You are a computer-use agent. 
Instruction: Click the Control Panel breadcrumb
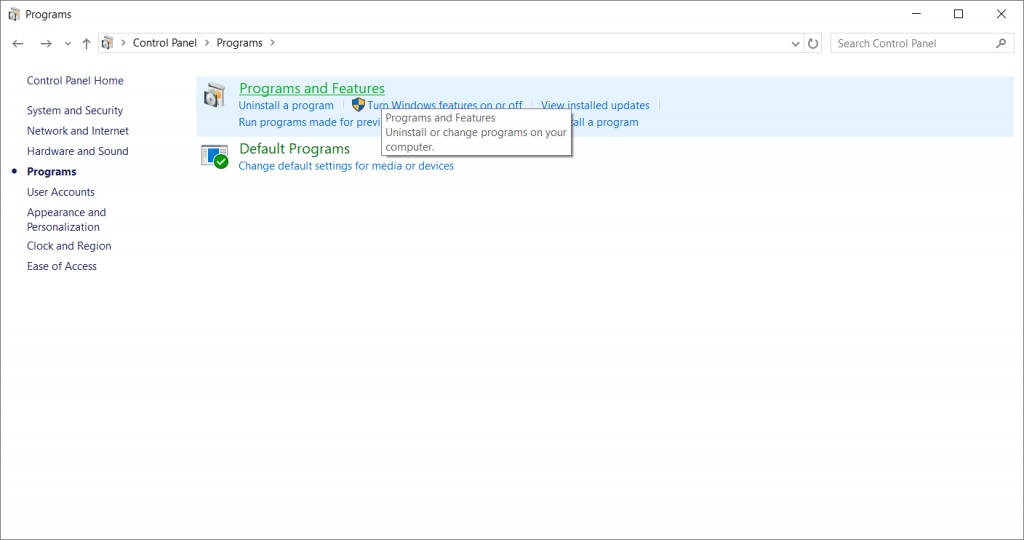(165, 43)
